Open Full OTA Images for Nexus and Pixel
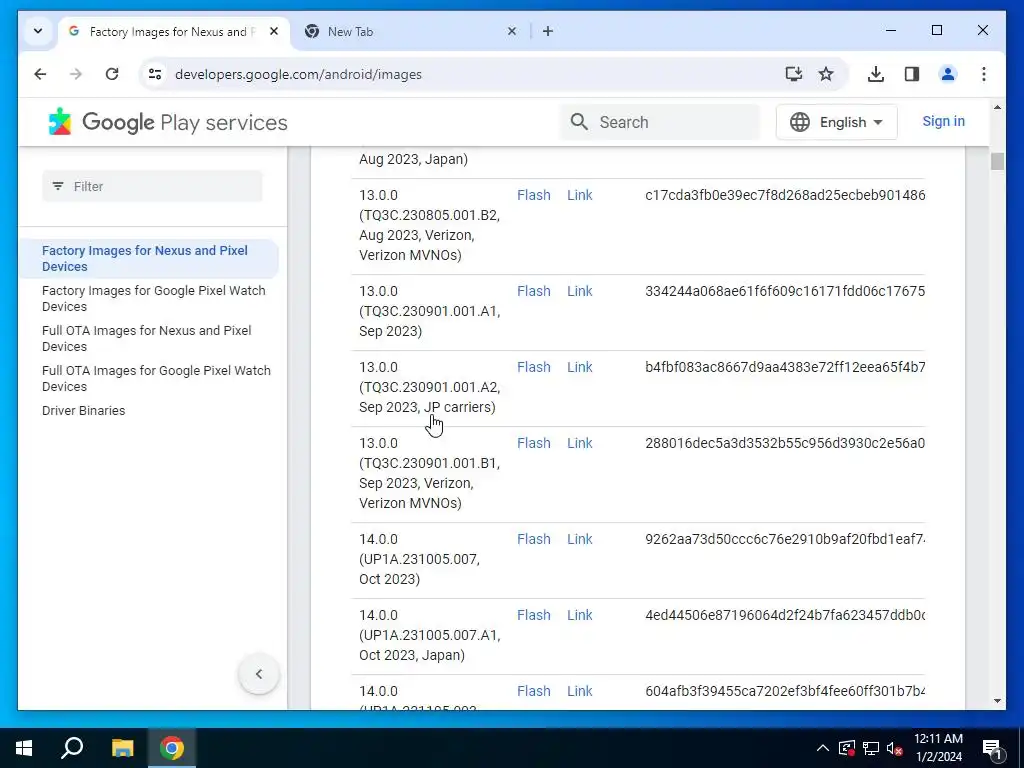 (146, 338)
